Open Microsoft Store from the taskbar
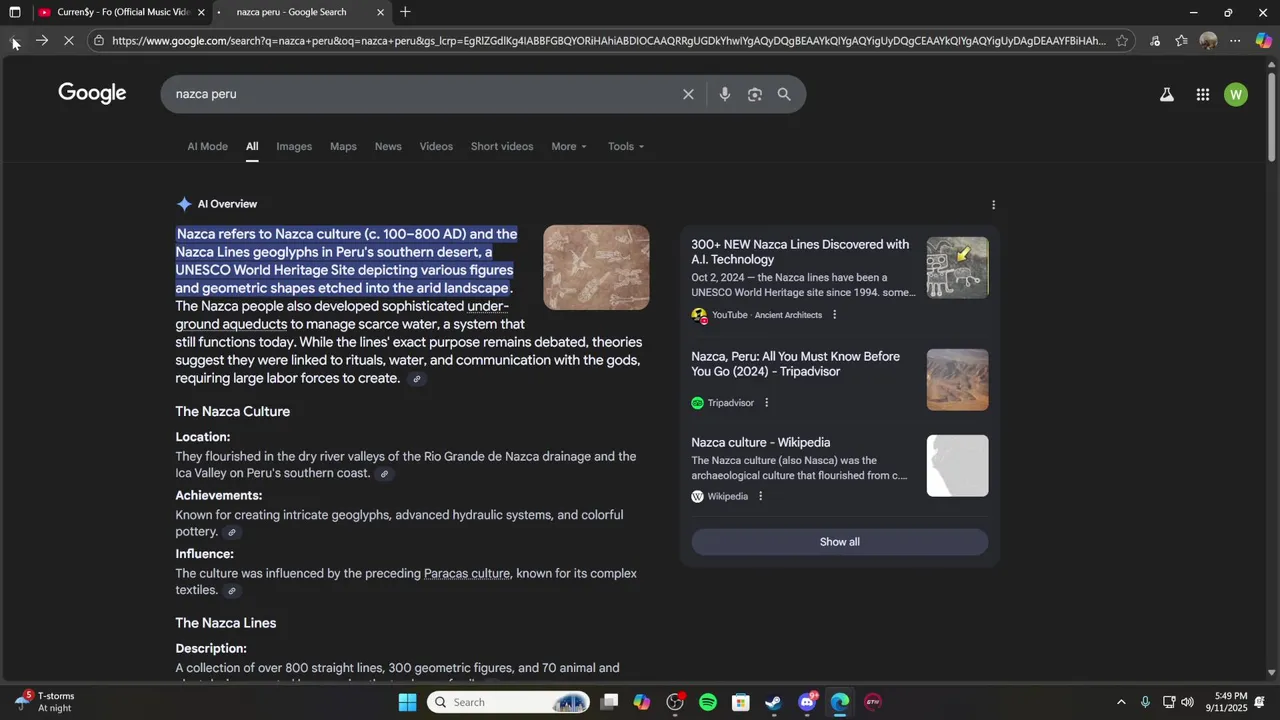The width and height of the screenshot is (1280, 720). tap(741, 702)
